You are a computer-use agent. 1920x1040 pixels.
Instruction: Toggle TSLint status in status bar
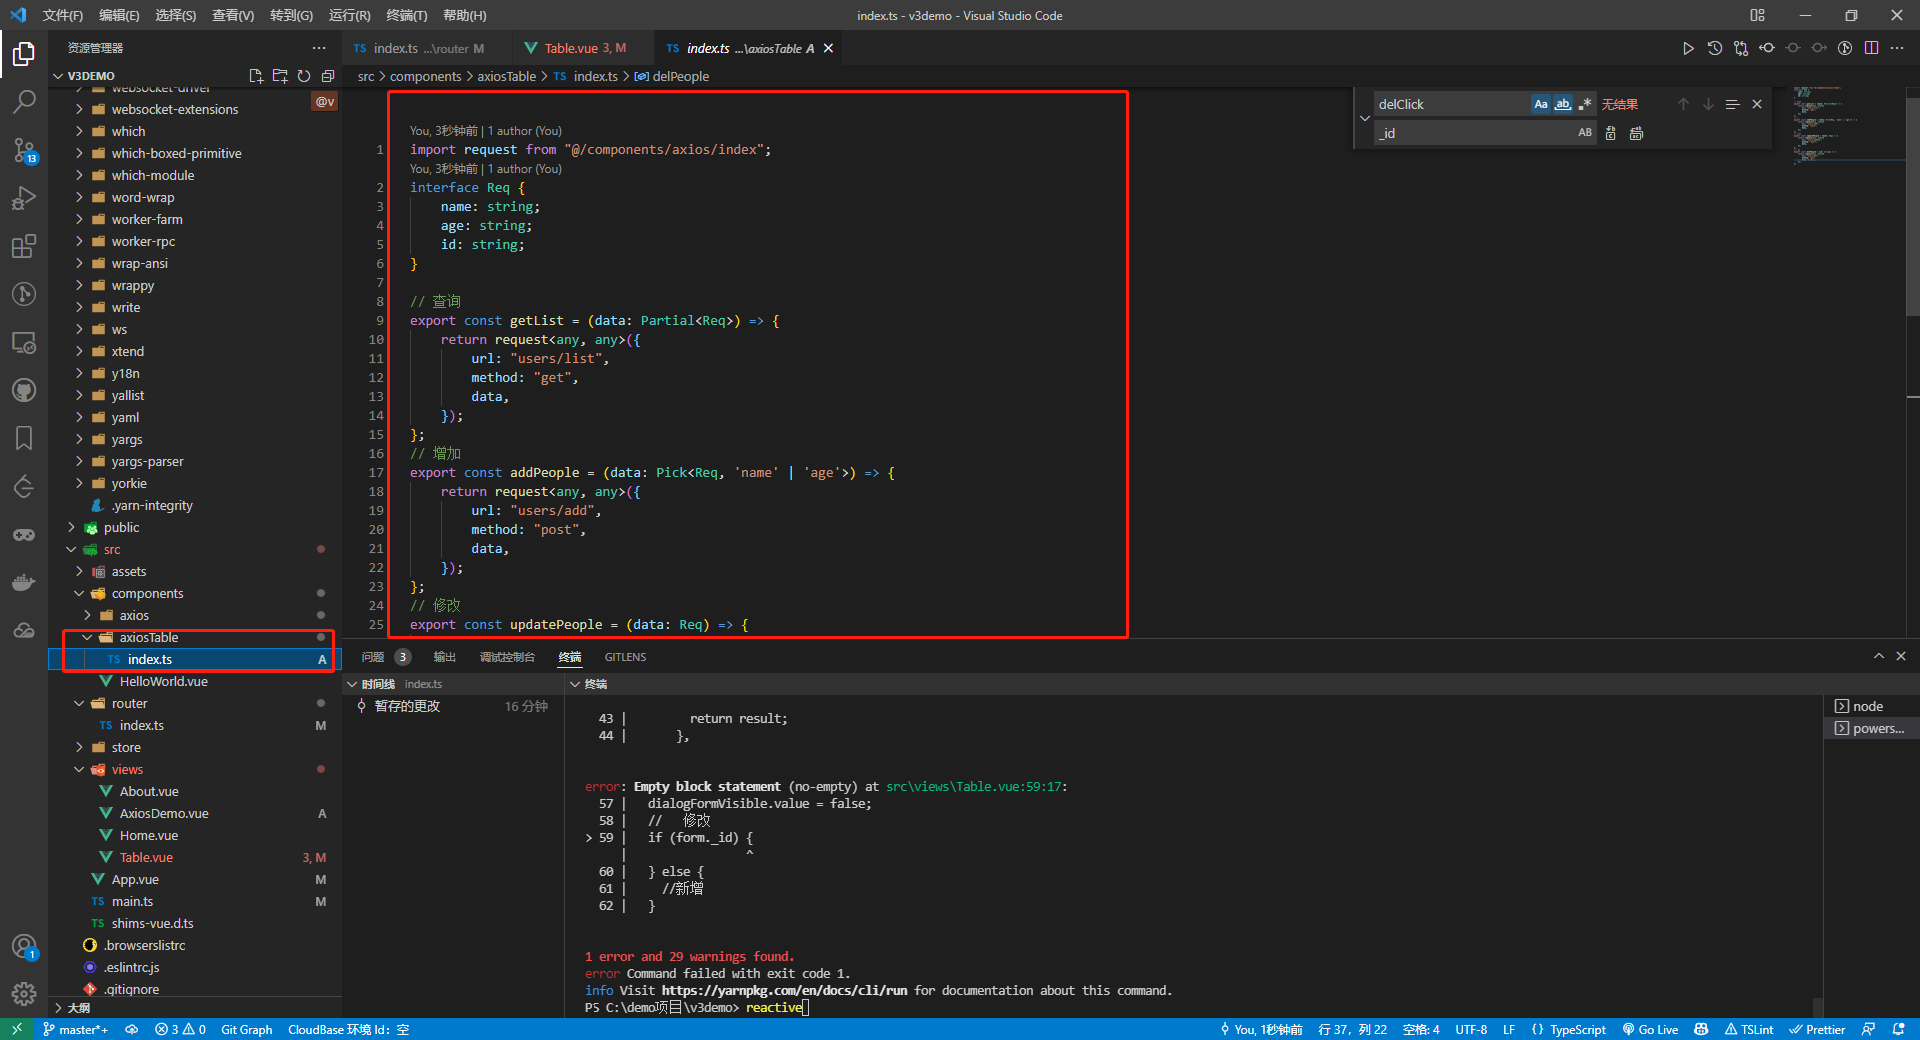click(x=1750, y=1029)
